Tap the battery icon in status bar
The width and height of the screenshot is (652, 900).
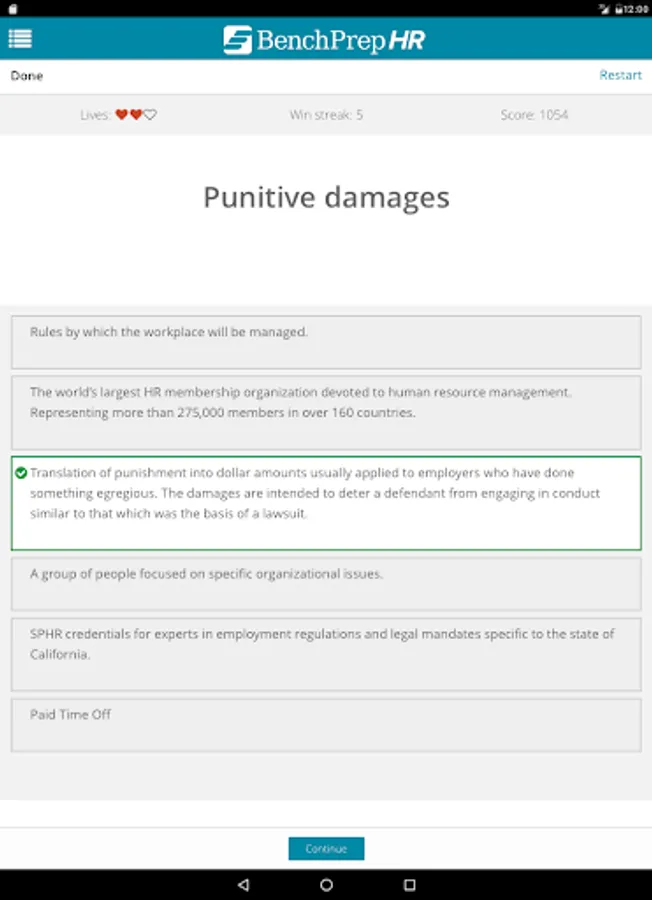tap(621, 8)
